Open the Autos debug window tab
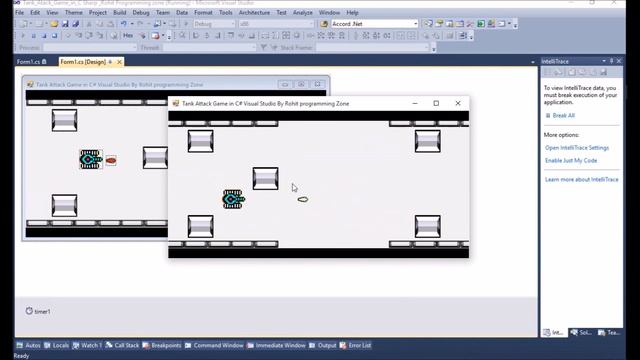Image resolution: width=640 pixels, height=360 pixels. 29,345
